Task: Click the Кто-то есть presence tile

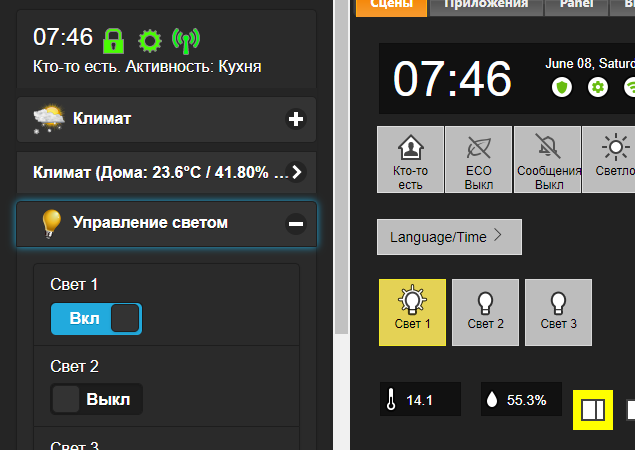Action: pyautogui.click(x=410, y=160)
